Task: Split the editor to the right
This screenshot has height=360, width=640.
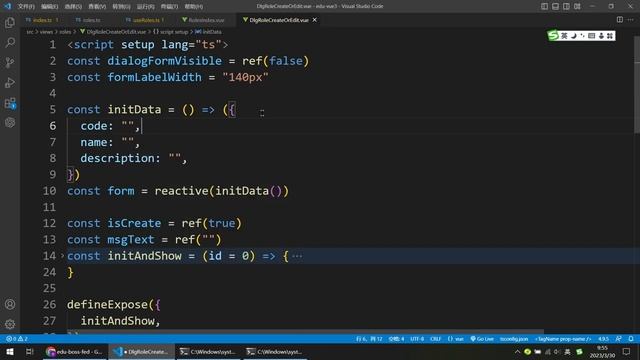Action: [x=620, y=20]
